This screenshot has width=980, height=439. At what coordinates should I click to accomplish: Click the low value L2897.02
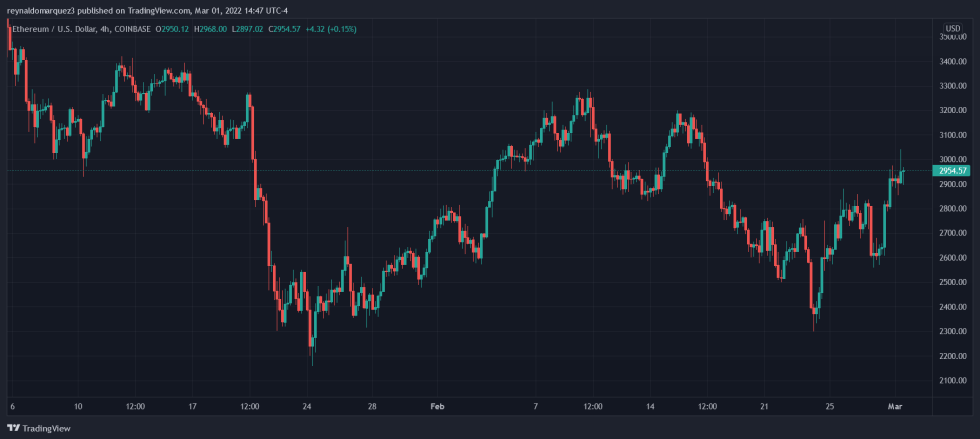(247, 29)
